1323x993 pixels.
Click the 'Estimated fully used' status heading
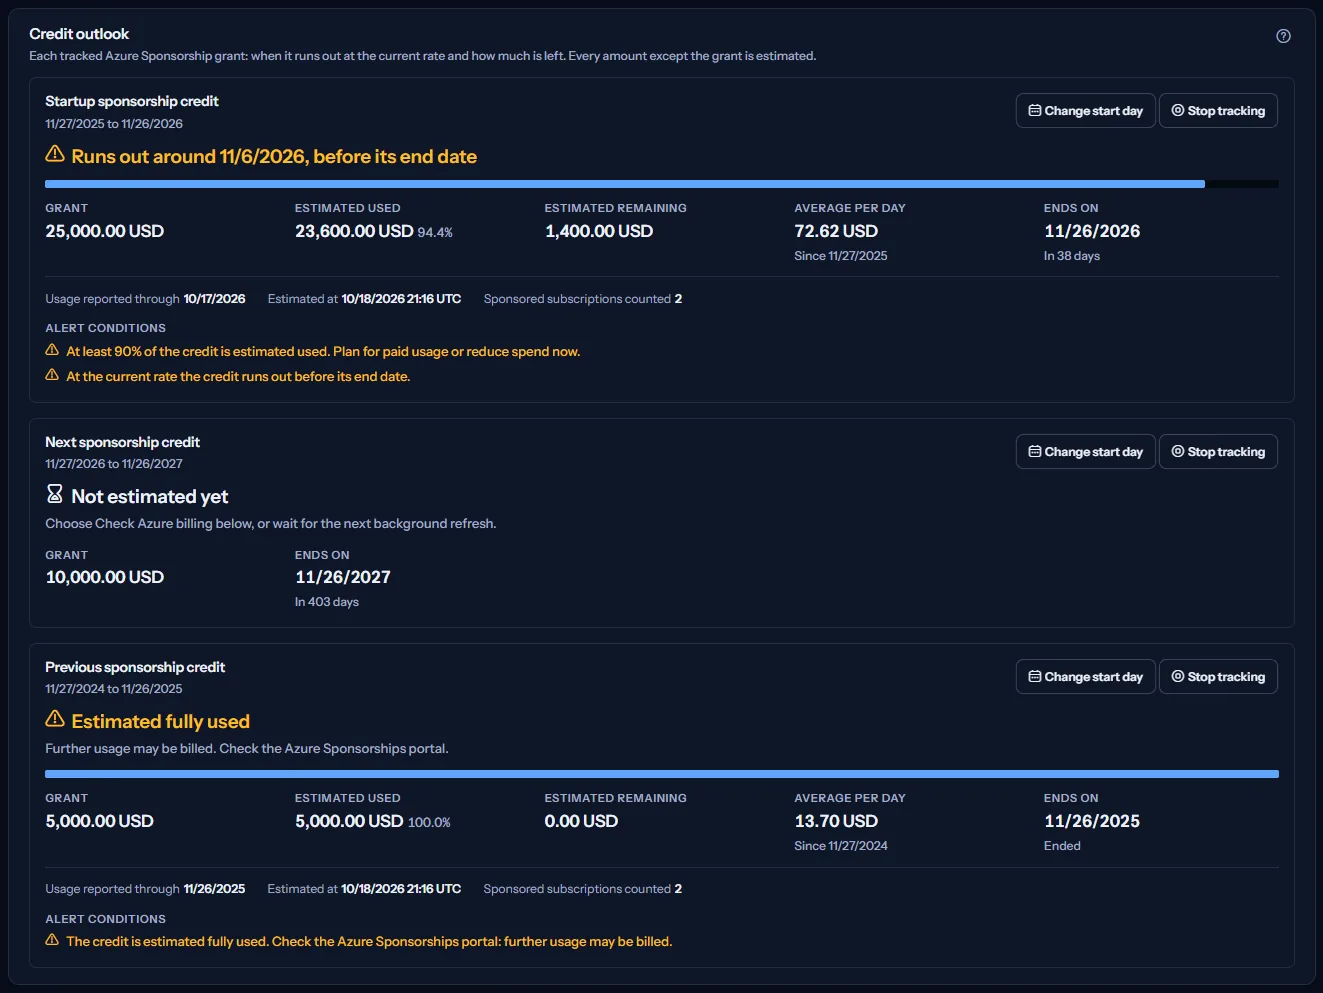point(160,721)
